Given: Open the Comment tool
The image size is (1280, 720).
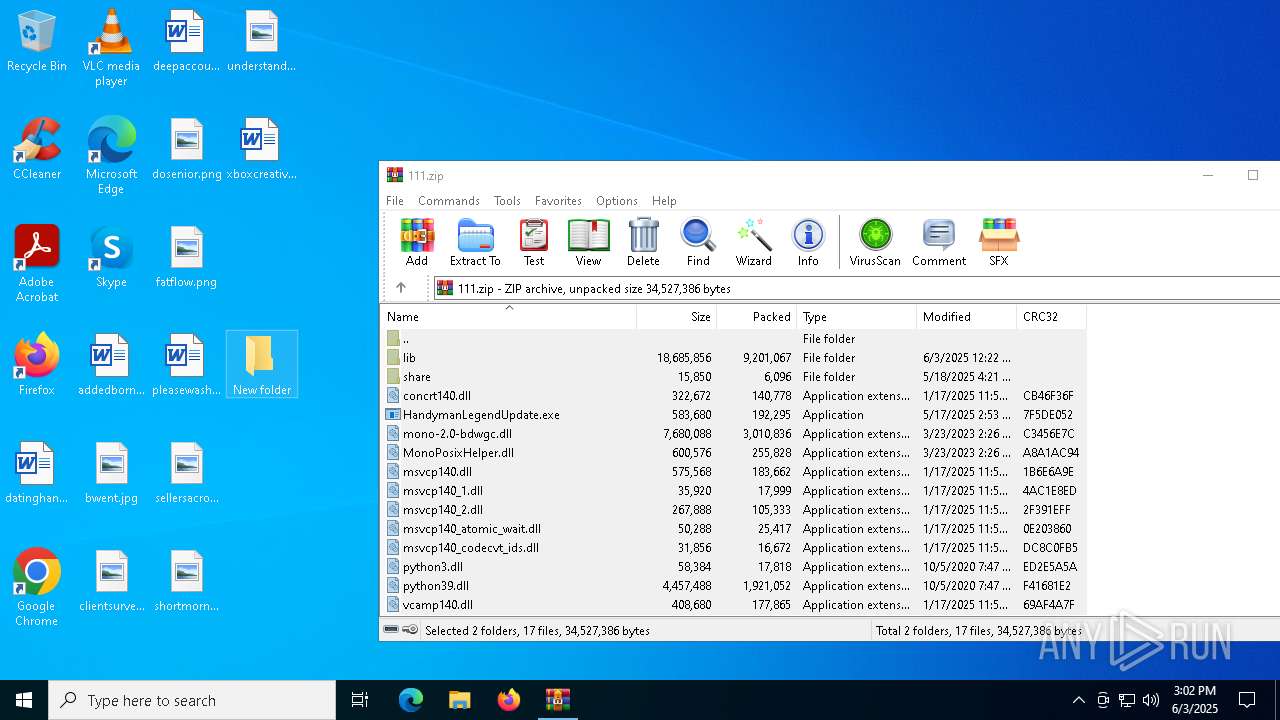Looking at the screenshot, I should [x=938, y=242].
